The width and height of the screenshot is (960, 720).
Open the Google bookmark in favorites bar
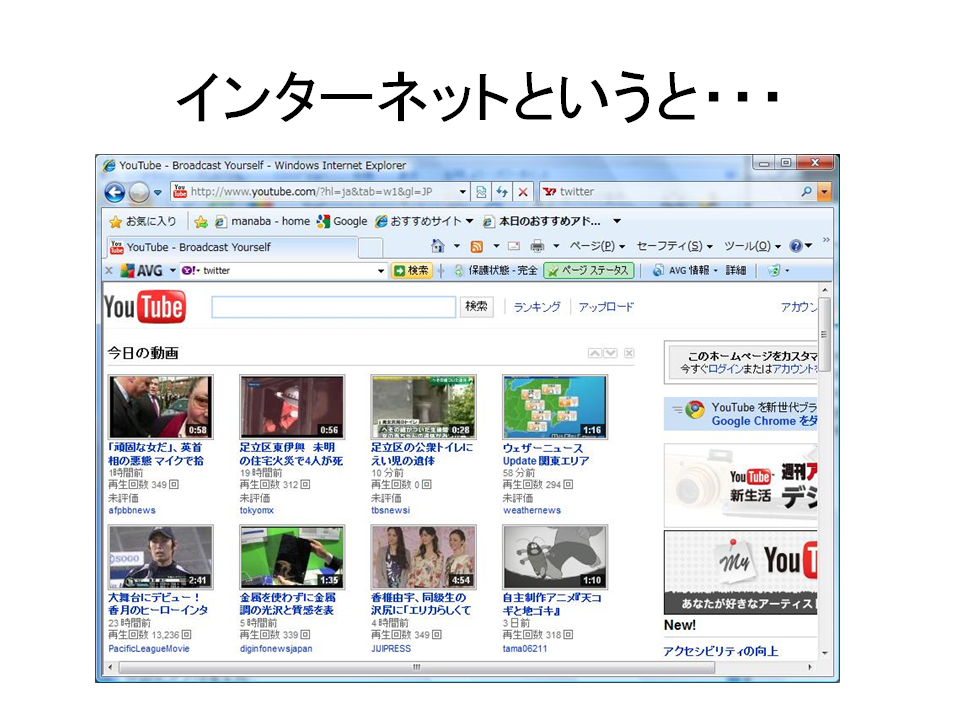[x=342, y=221]
